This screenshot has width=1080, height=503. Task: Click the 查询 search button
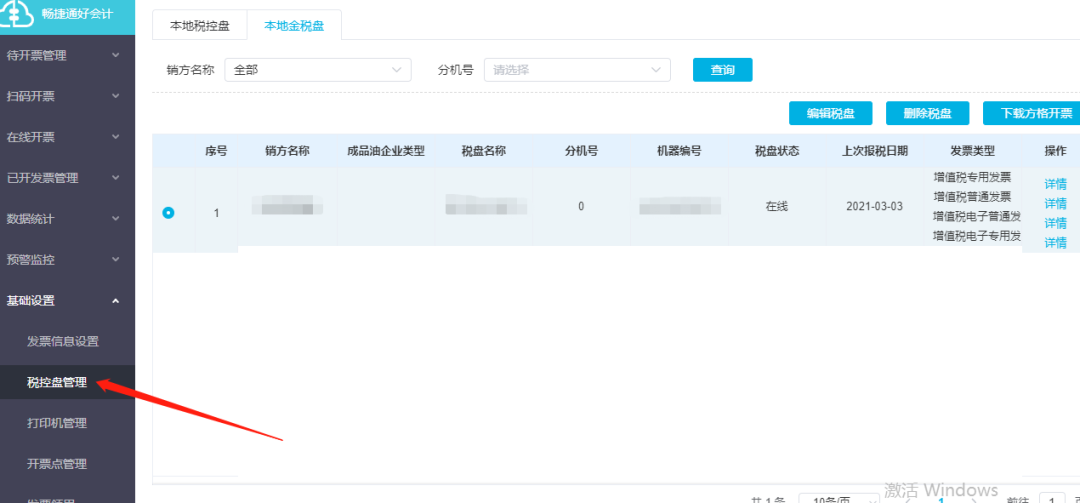722,70
